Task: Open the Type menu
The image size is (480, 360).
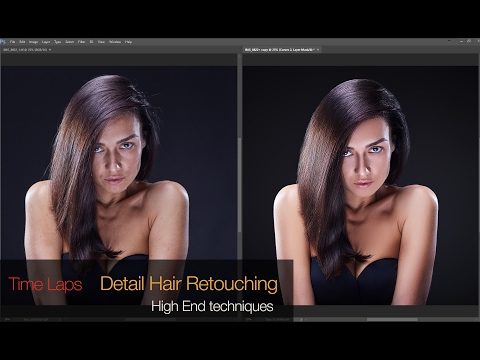Action: (58, 42)
